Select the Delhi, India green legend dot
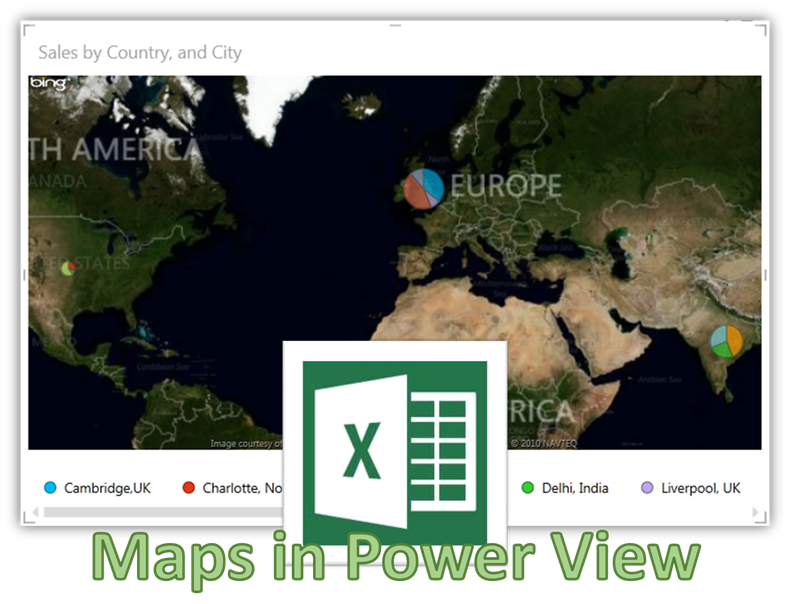 (528, 488)
